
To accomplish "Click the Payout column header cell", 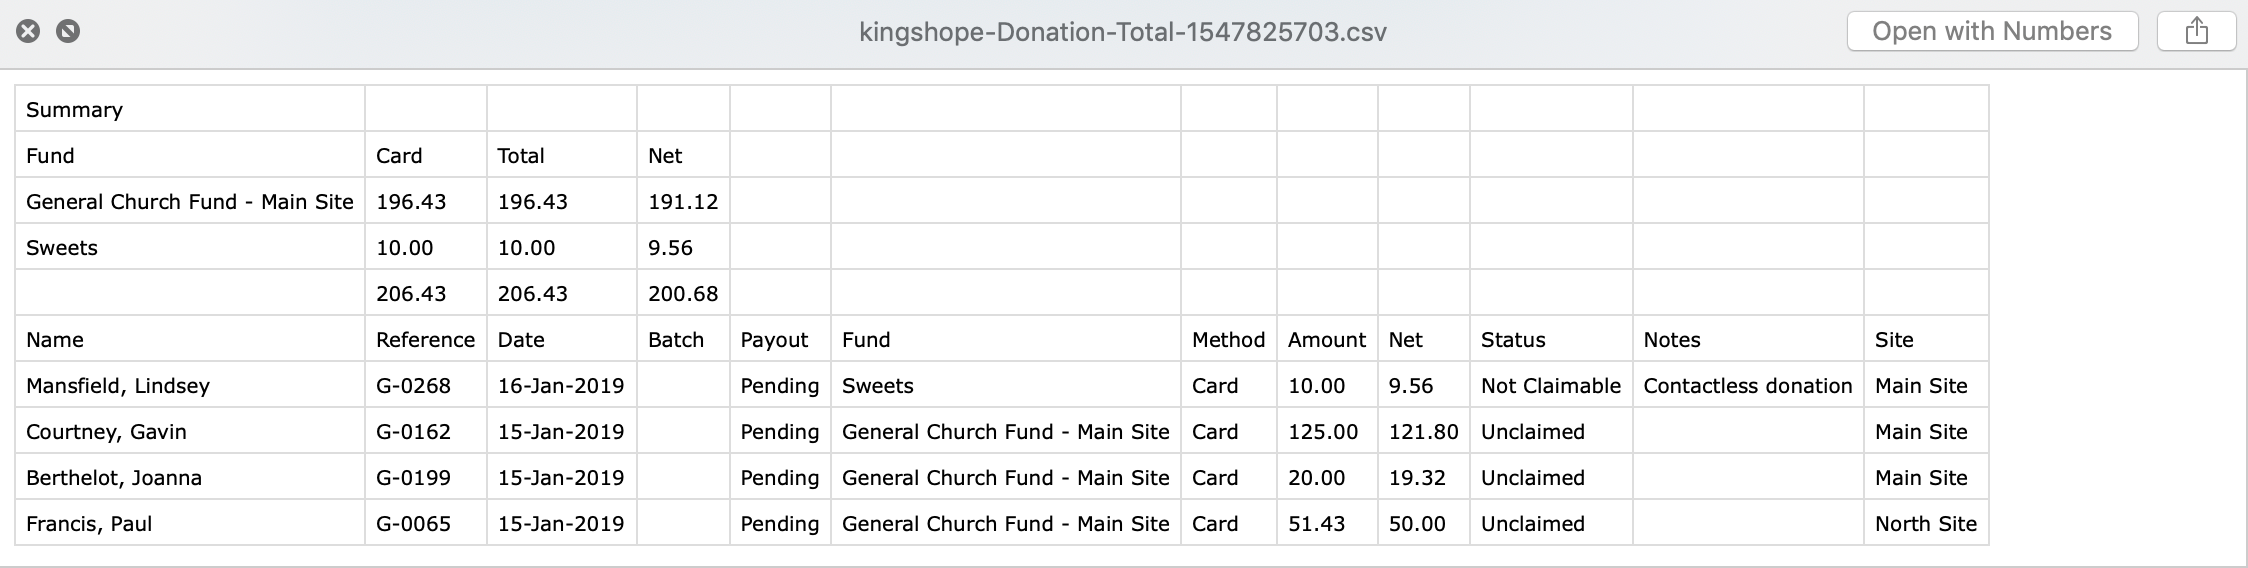I will (x=780, y=339).
